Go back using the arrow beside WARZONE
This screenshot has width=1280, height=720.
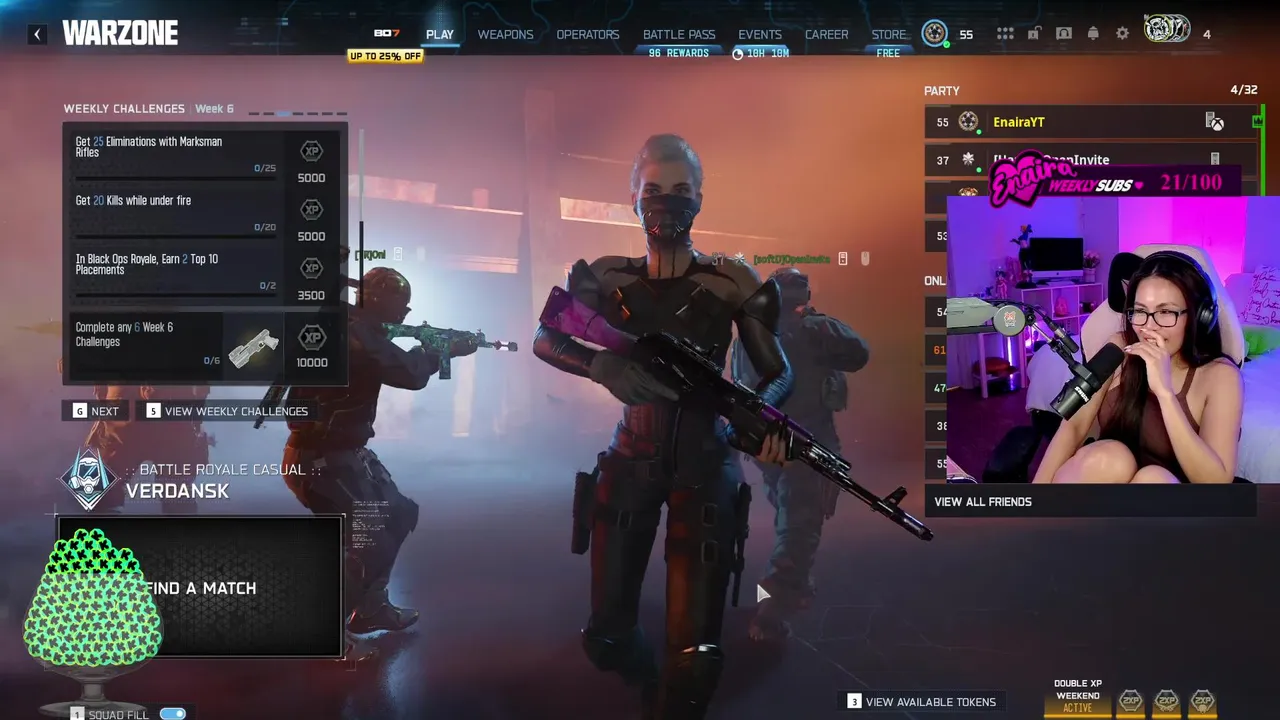[37, 34]
